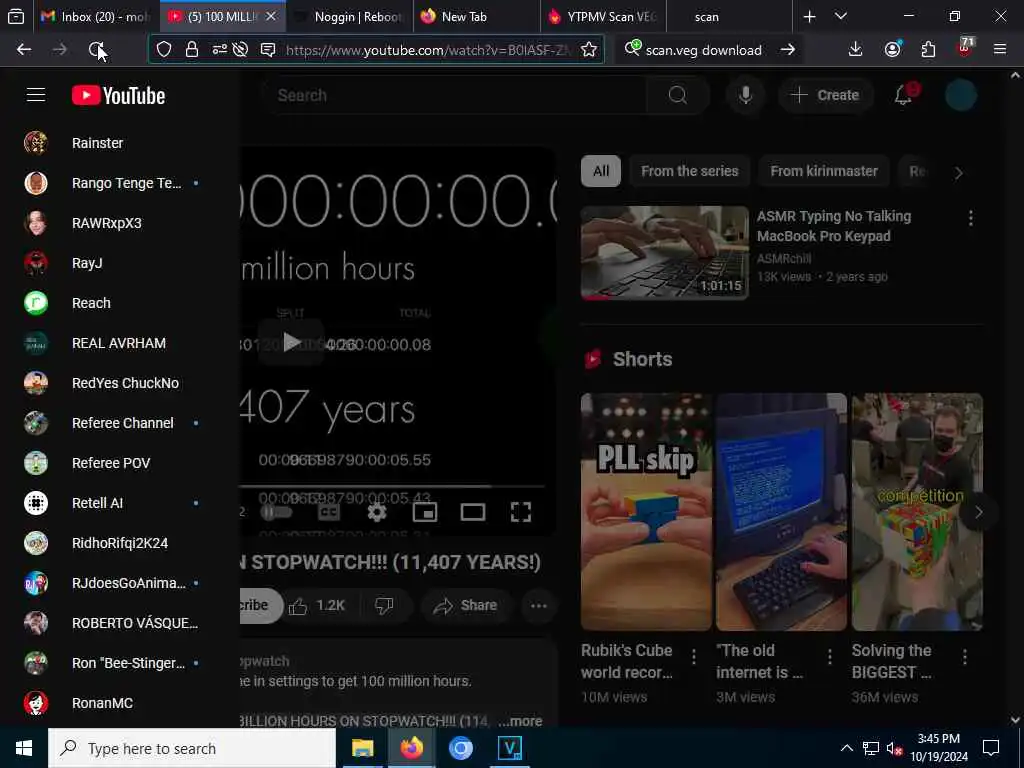Open Firefox downloads panel
Image resolution: width=1024 pixels, height=768 pixels.
click(856, 49)
